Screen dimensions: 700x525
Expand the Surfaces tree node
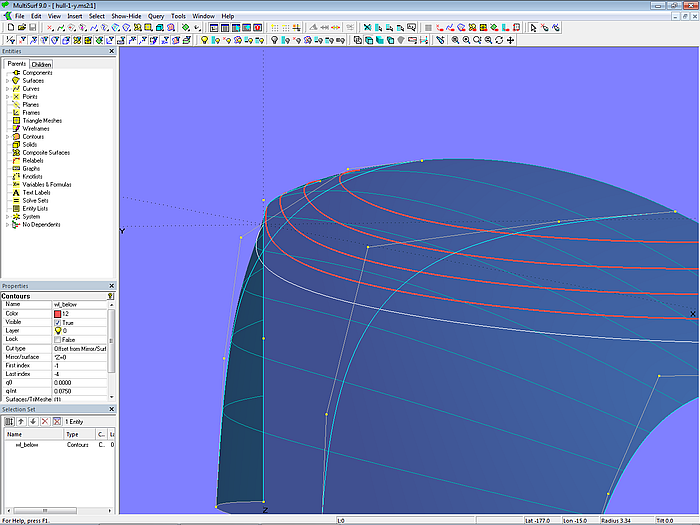[x=8, y=81]
